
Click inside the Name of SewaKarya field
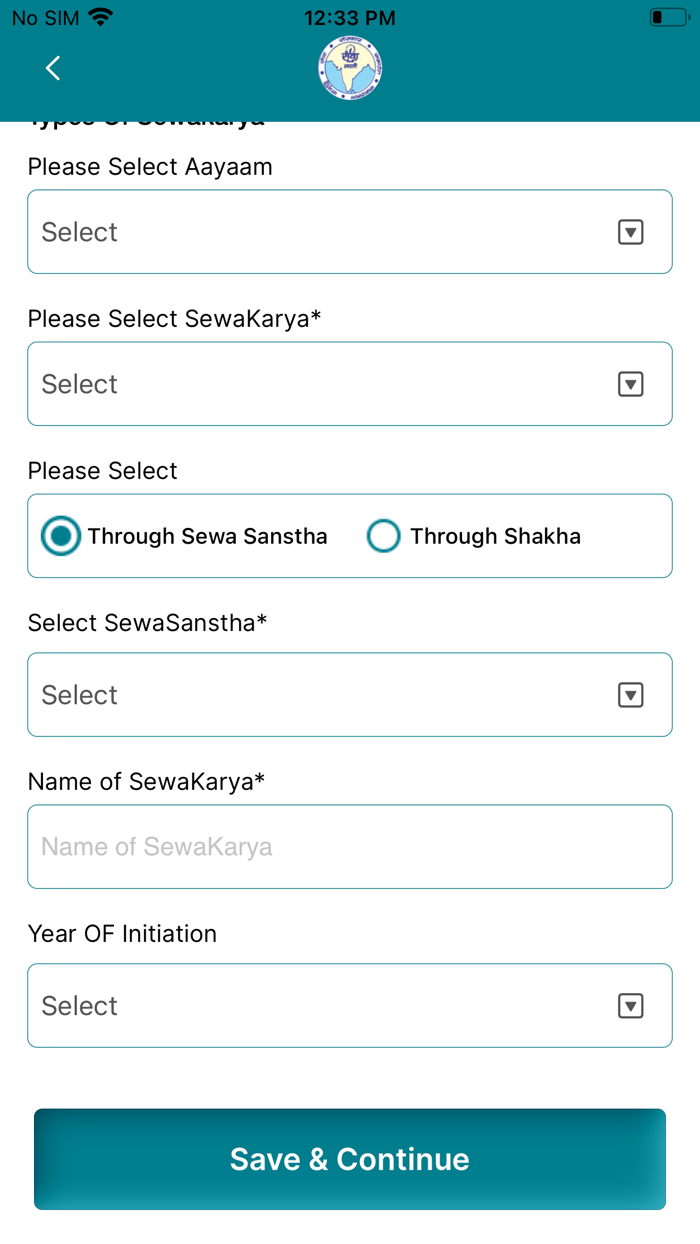point(349,846)
